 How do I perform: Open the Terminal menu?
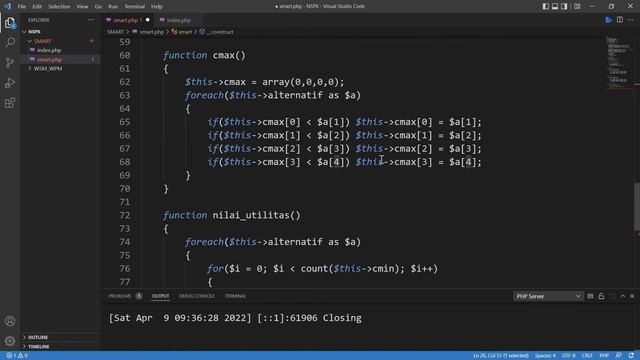tap(134, 7)
